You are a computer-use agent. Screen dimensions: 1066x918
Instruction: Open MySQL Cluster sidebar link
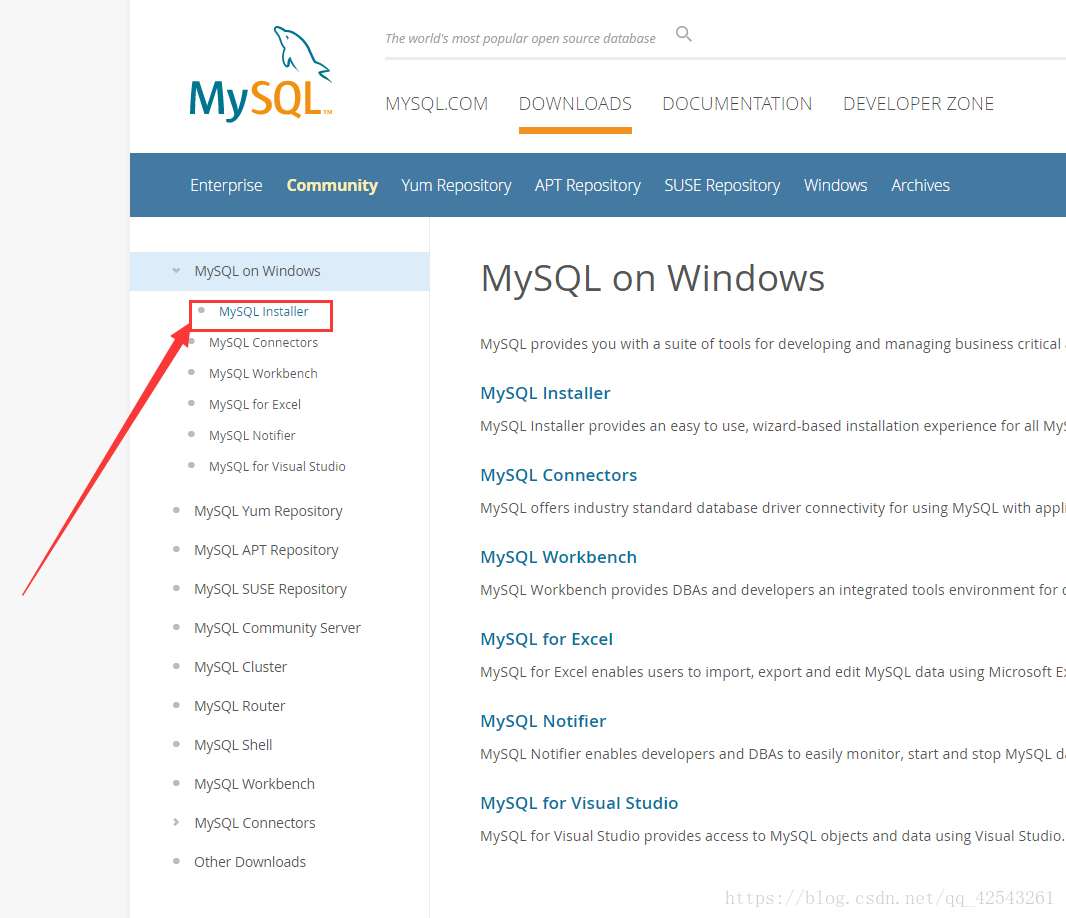click(240, 667)
